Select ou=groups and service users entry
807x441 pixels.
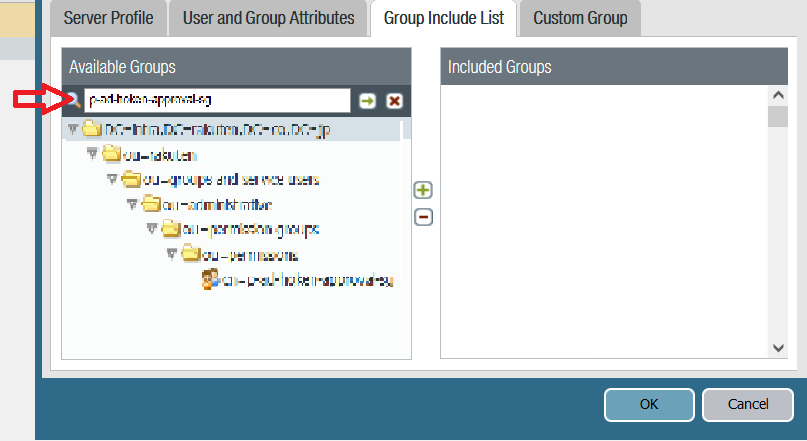point(232,180)
